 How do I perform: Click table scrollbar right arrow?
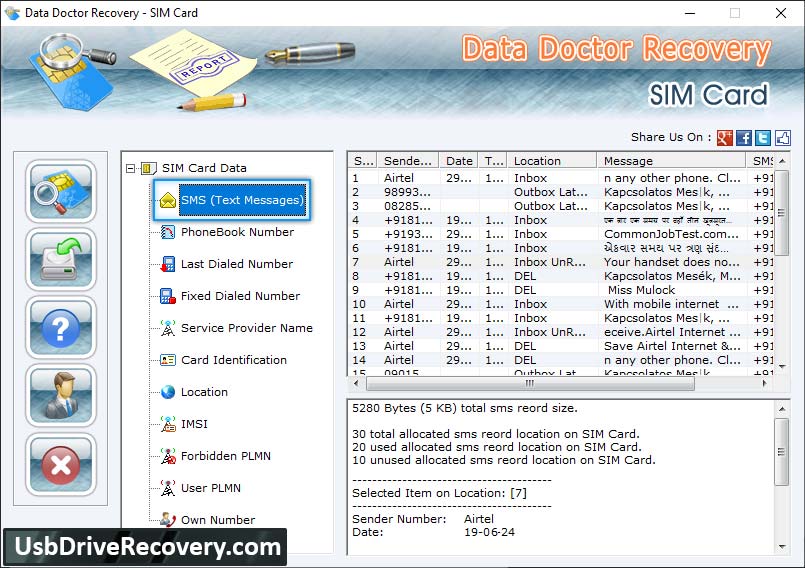[764, 383]
